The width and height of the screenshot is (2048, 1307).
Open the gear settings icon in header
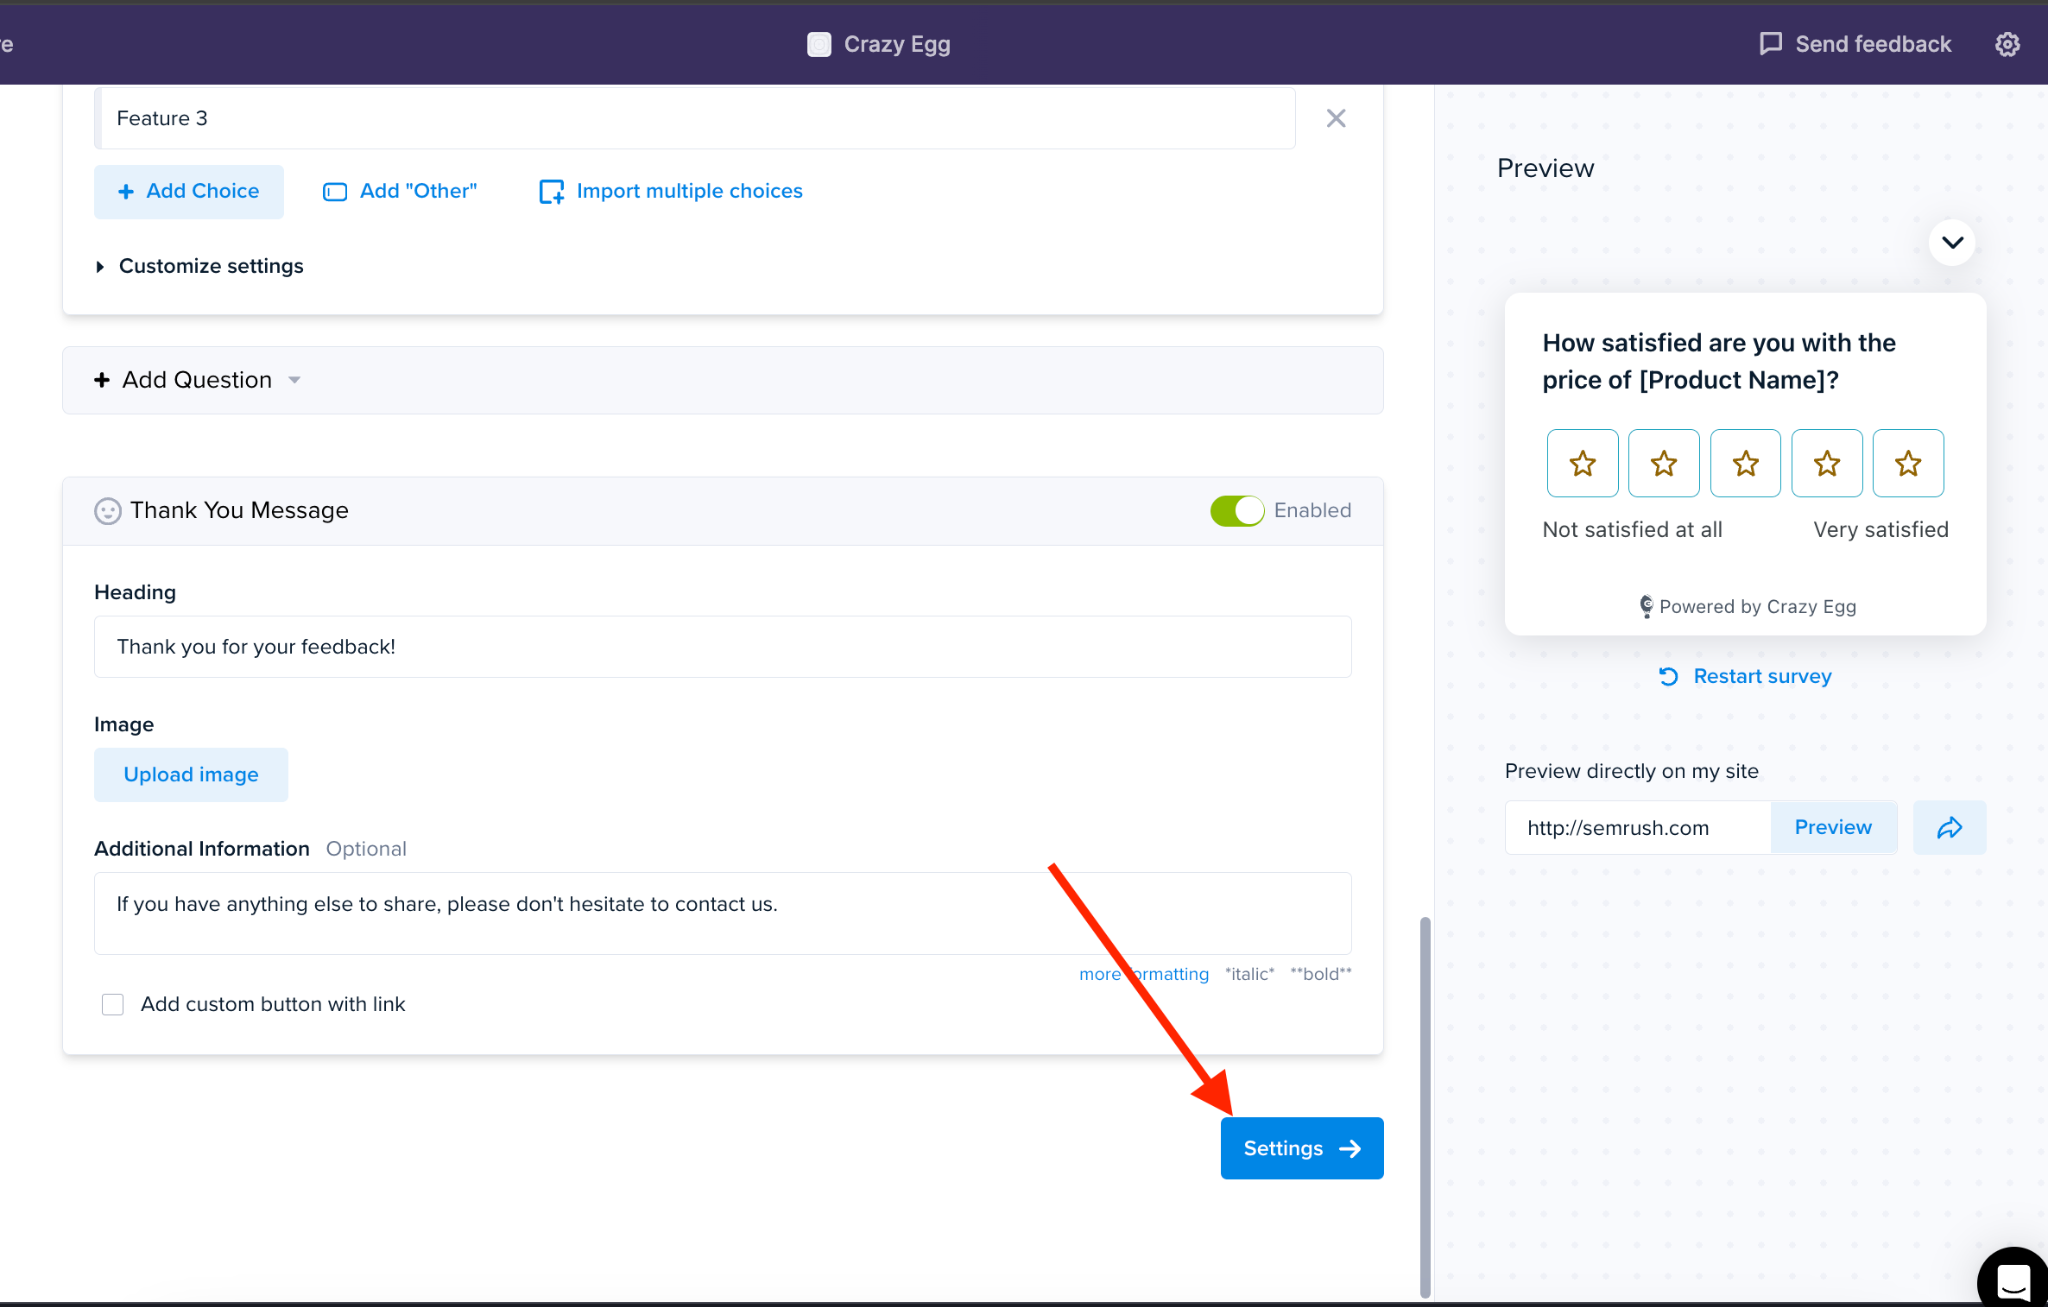coord(2007,44)
